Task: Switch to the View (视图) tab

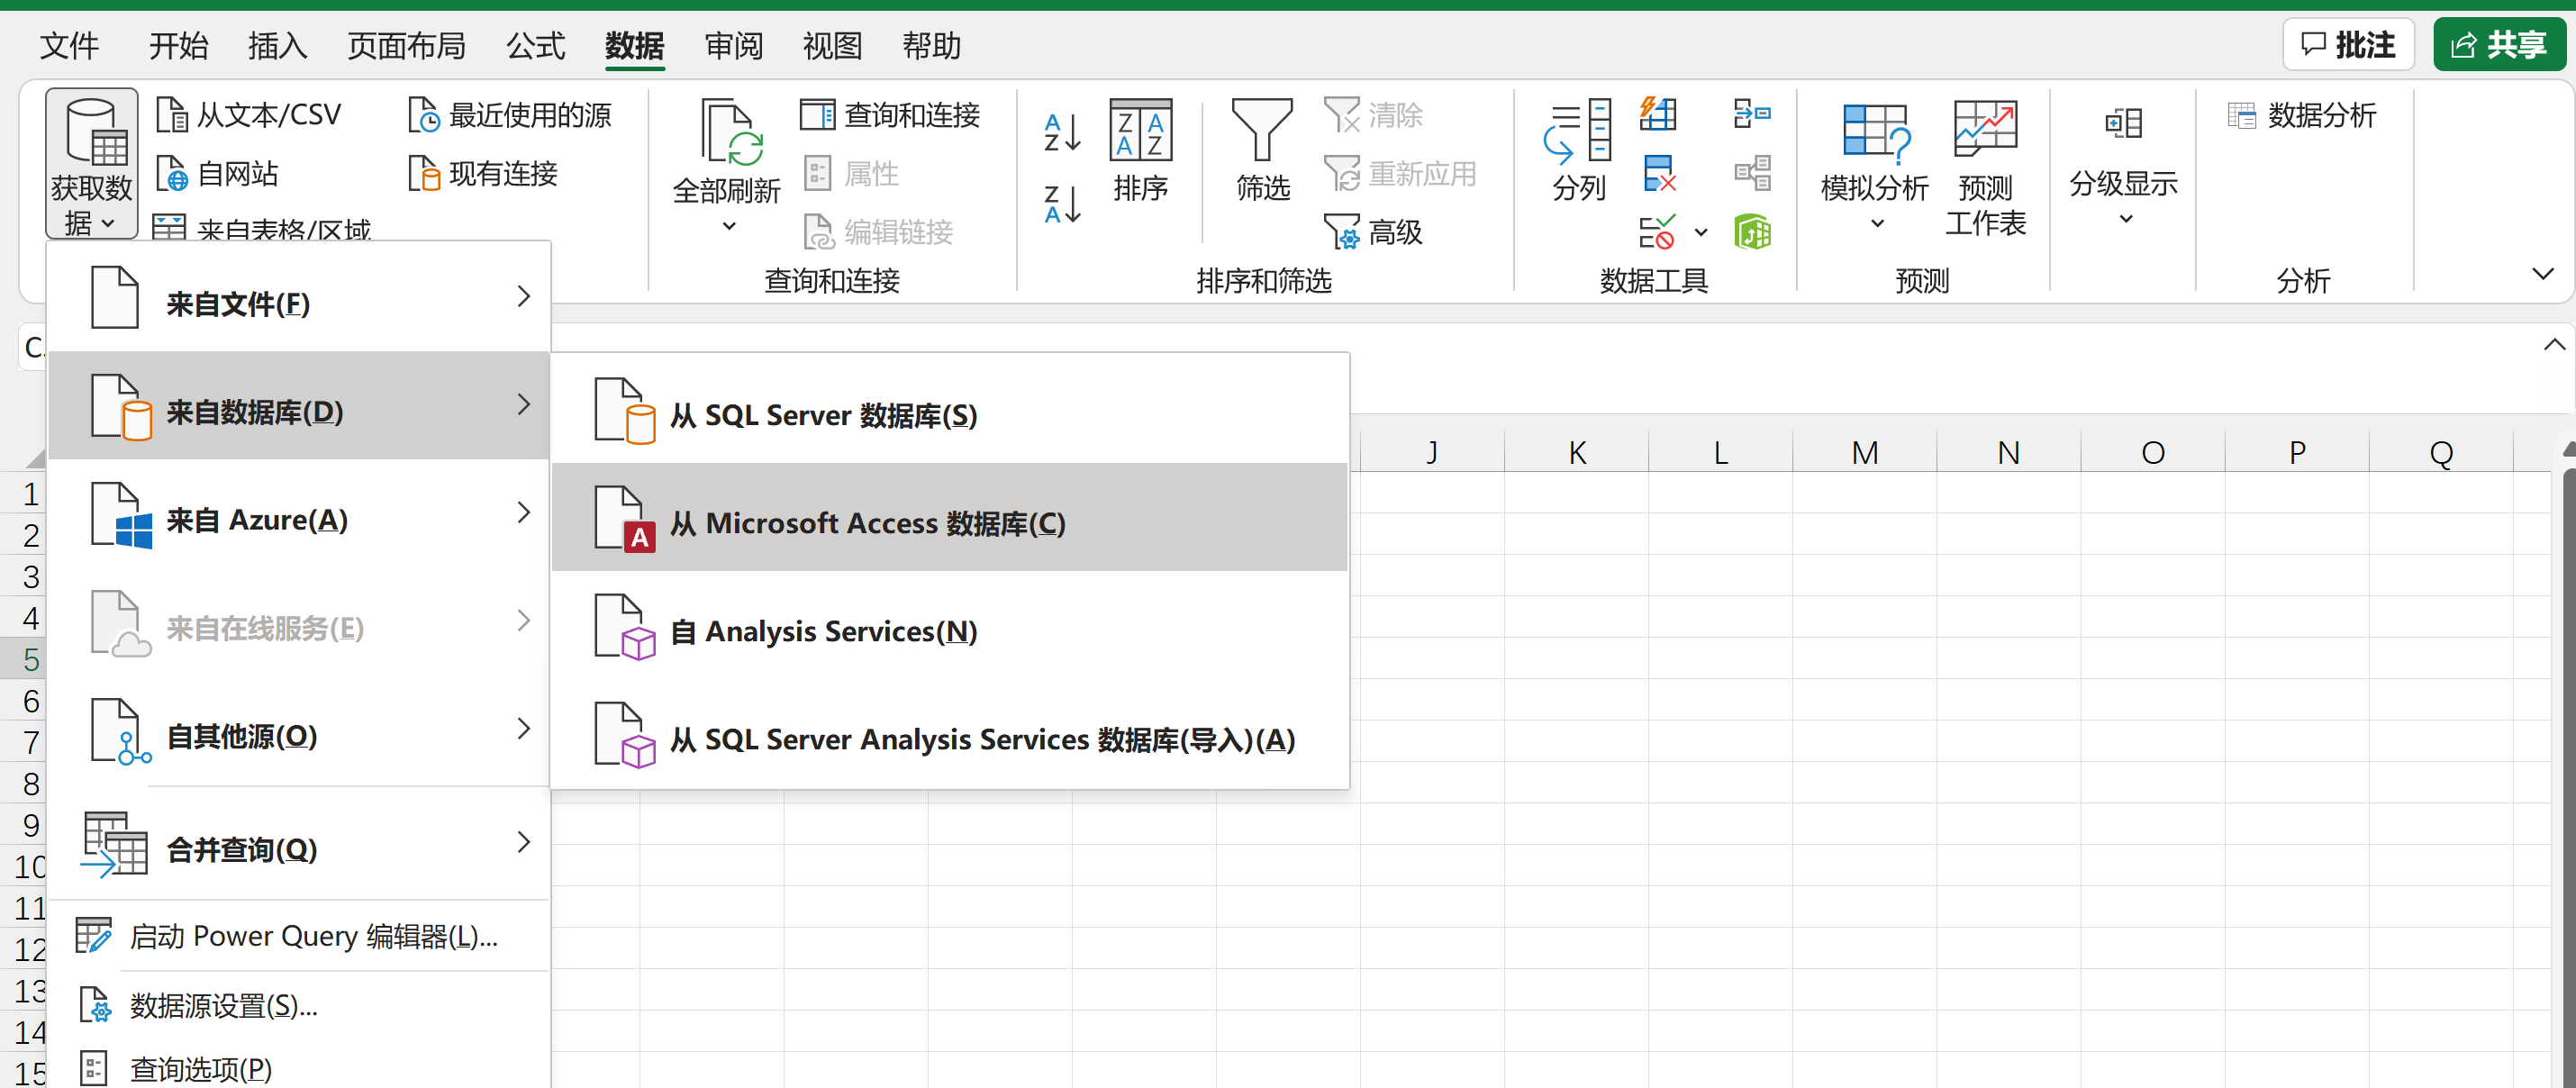Action: (x=832, y=45)
